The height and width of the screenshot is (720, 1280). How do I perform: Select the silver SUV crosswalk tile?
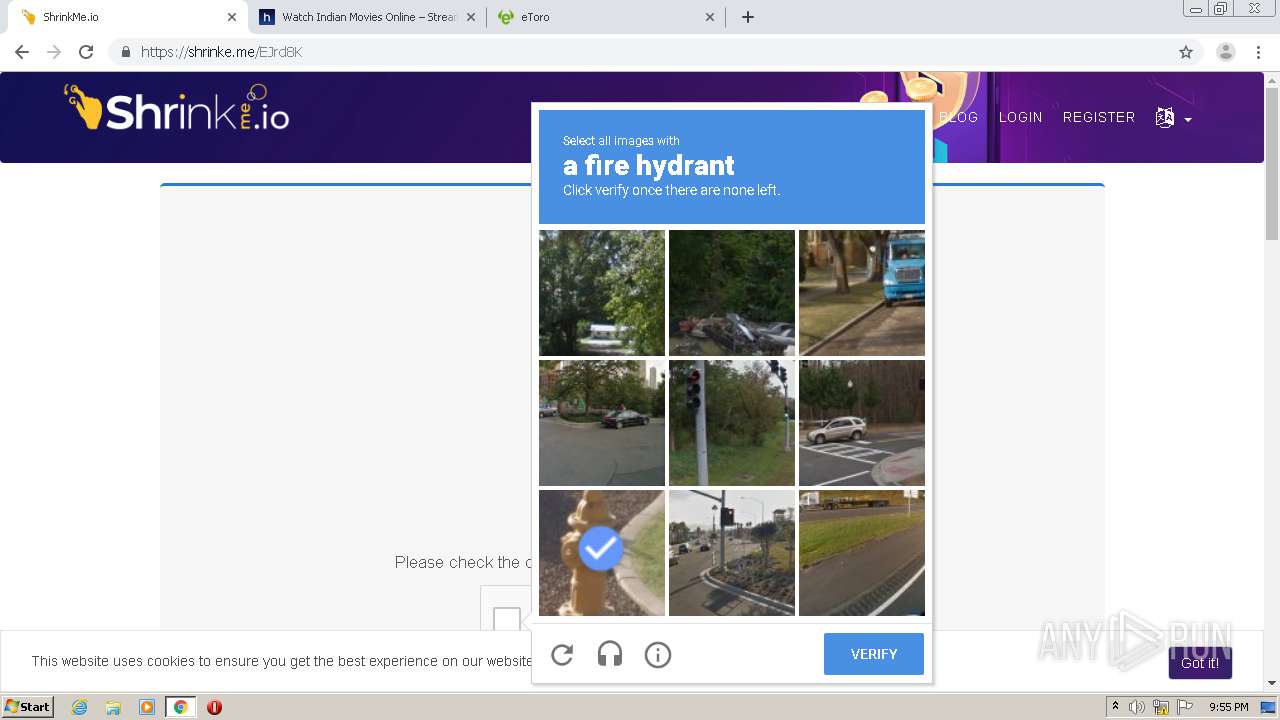point(862,423)
